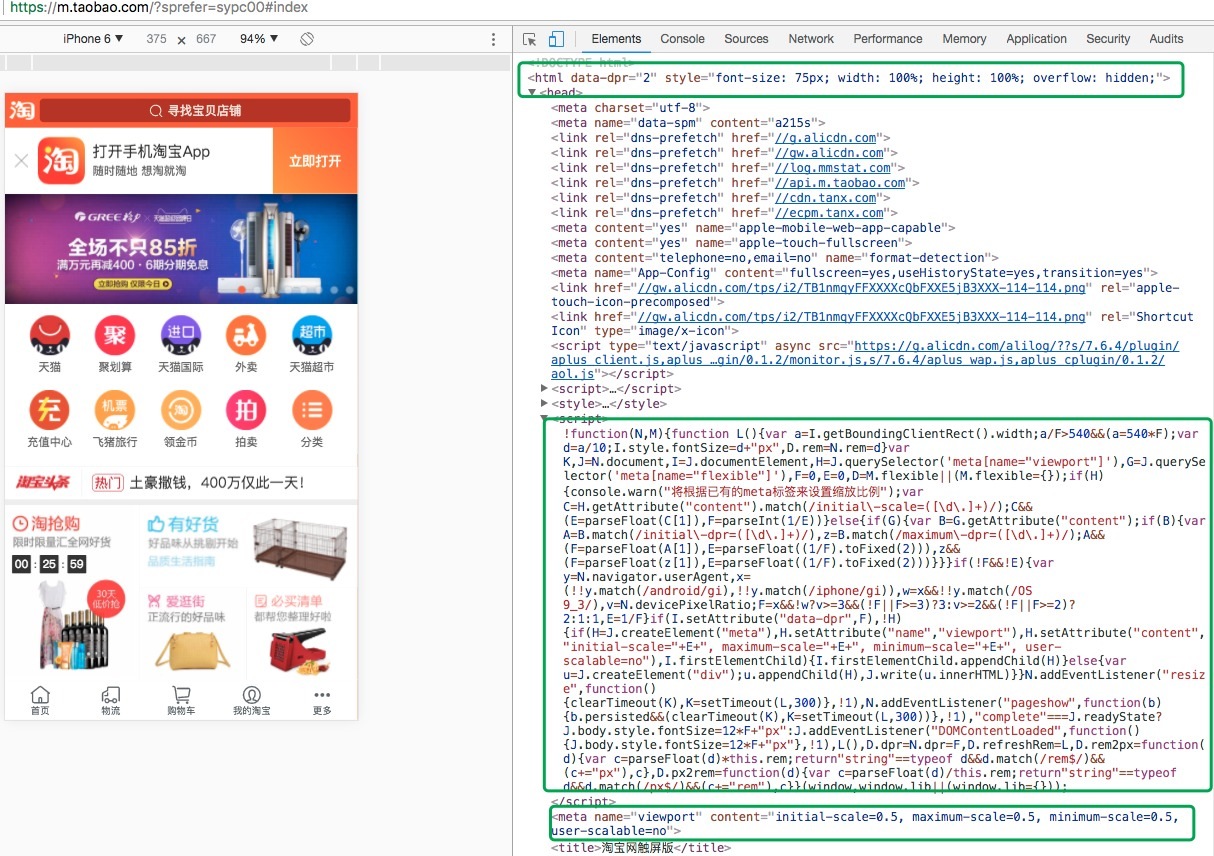Select the Memory tab

964,39
